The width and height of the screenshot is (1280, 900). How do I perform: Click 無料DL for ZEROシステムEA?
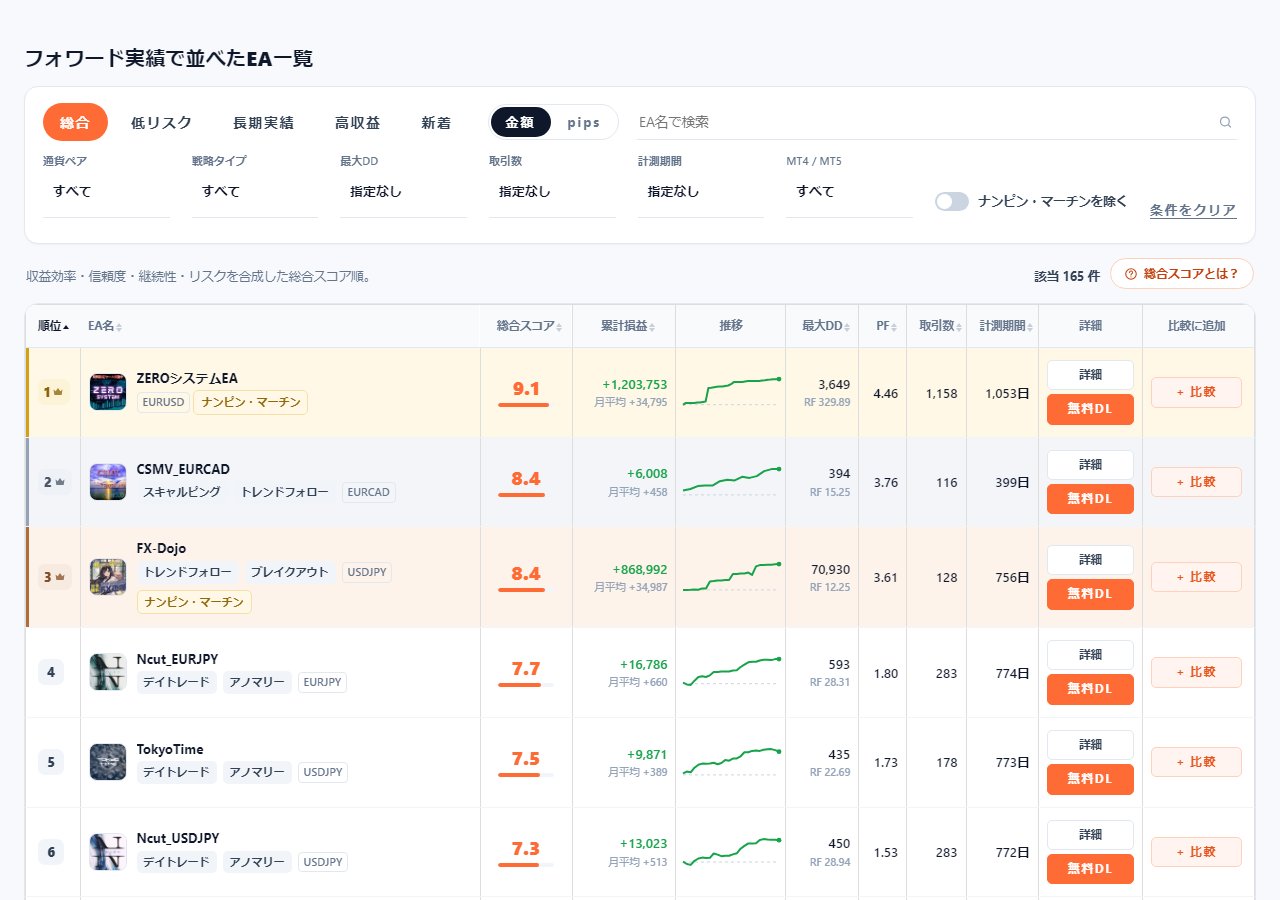coord(1090,409)
